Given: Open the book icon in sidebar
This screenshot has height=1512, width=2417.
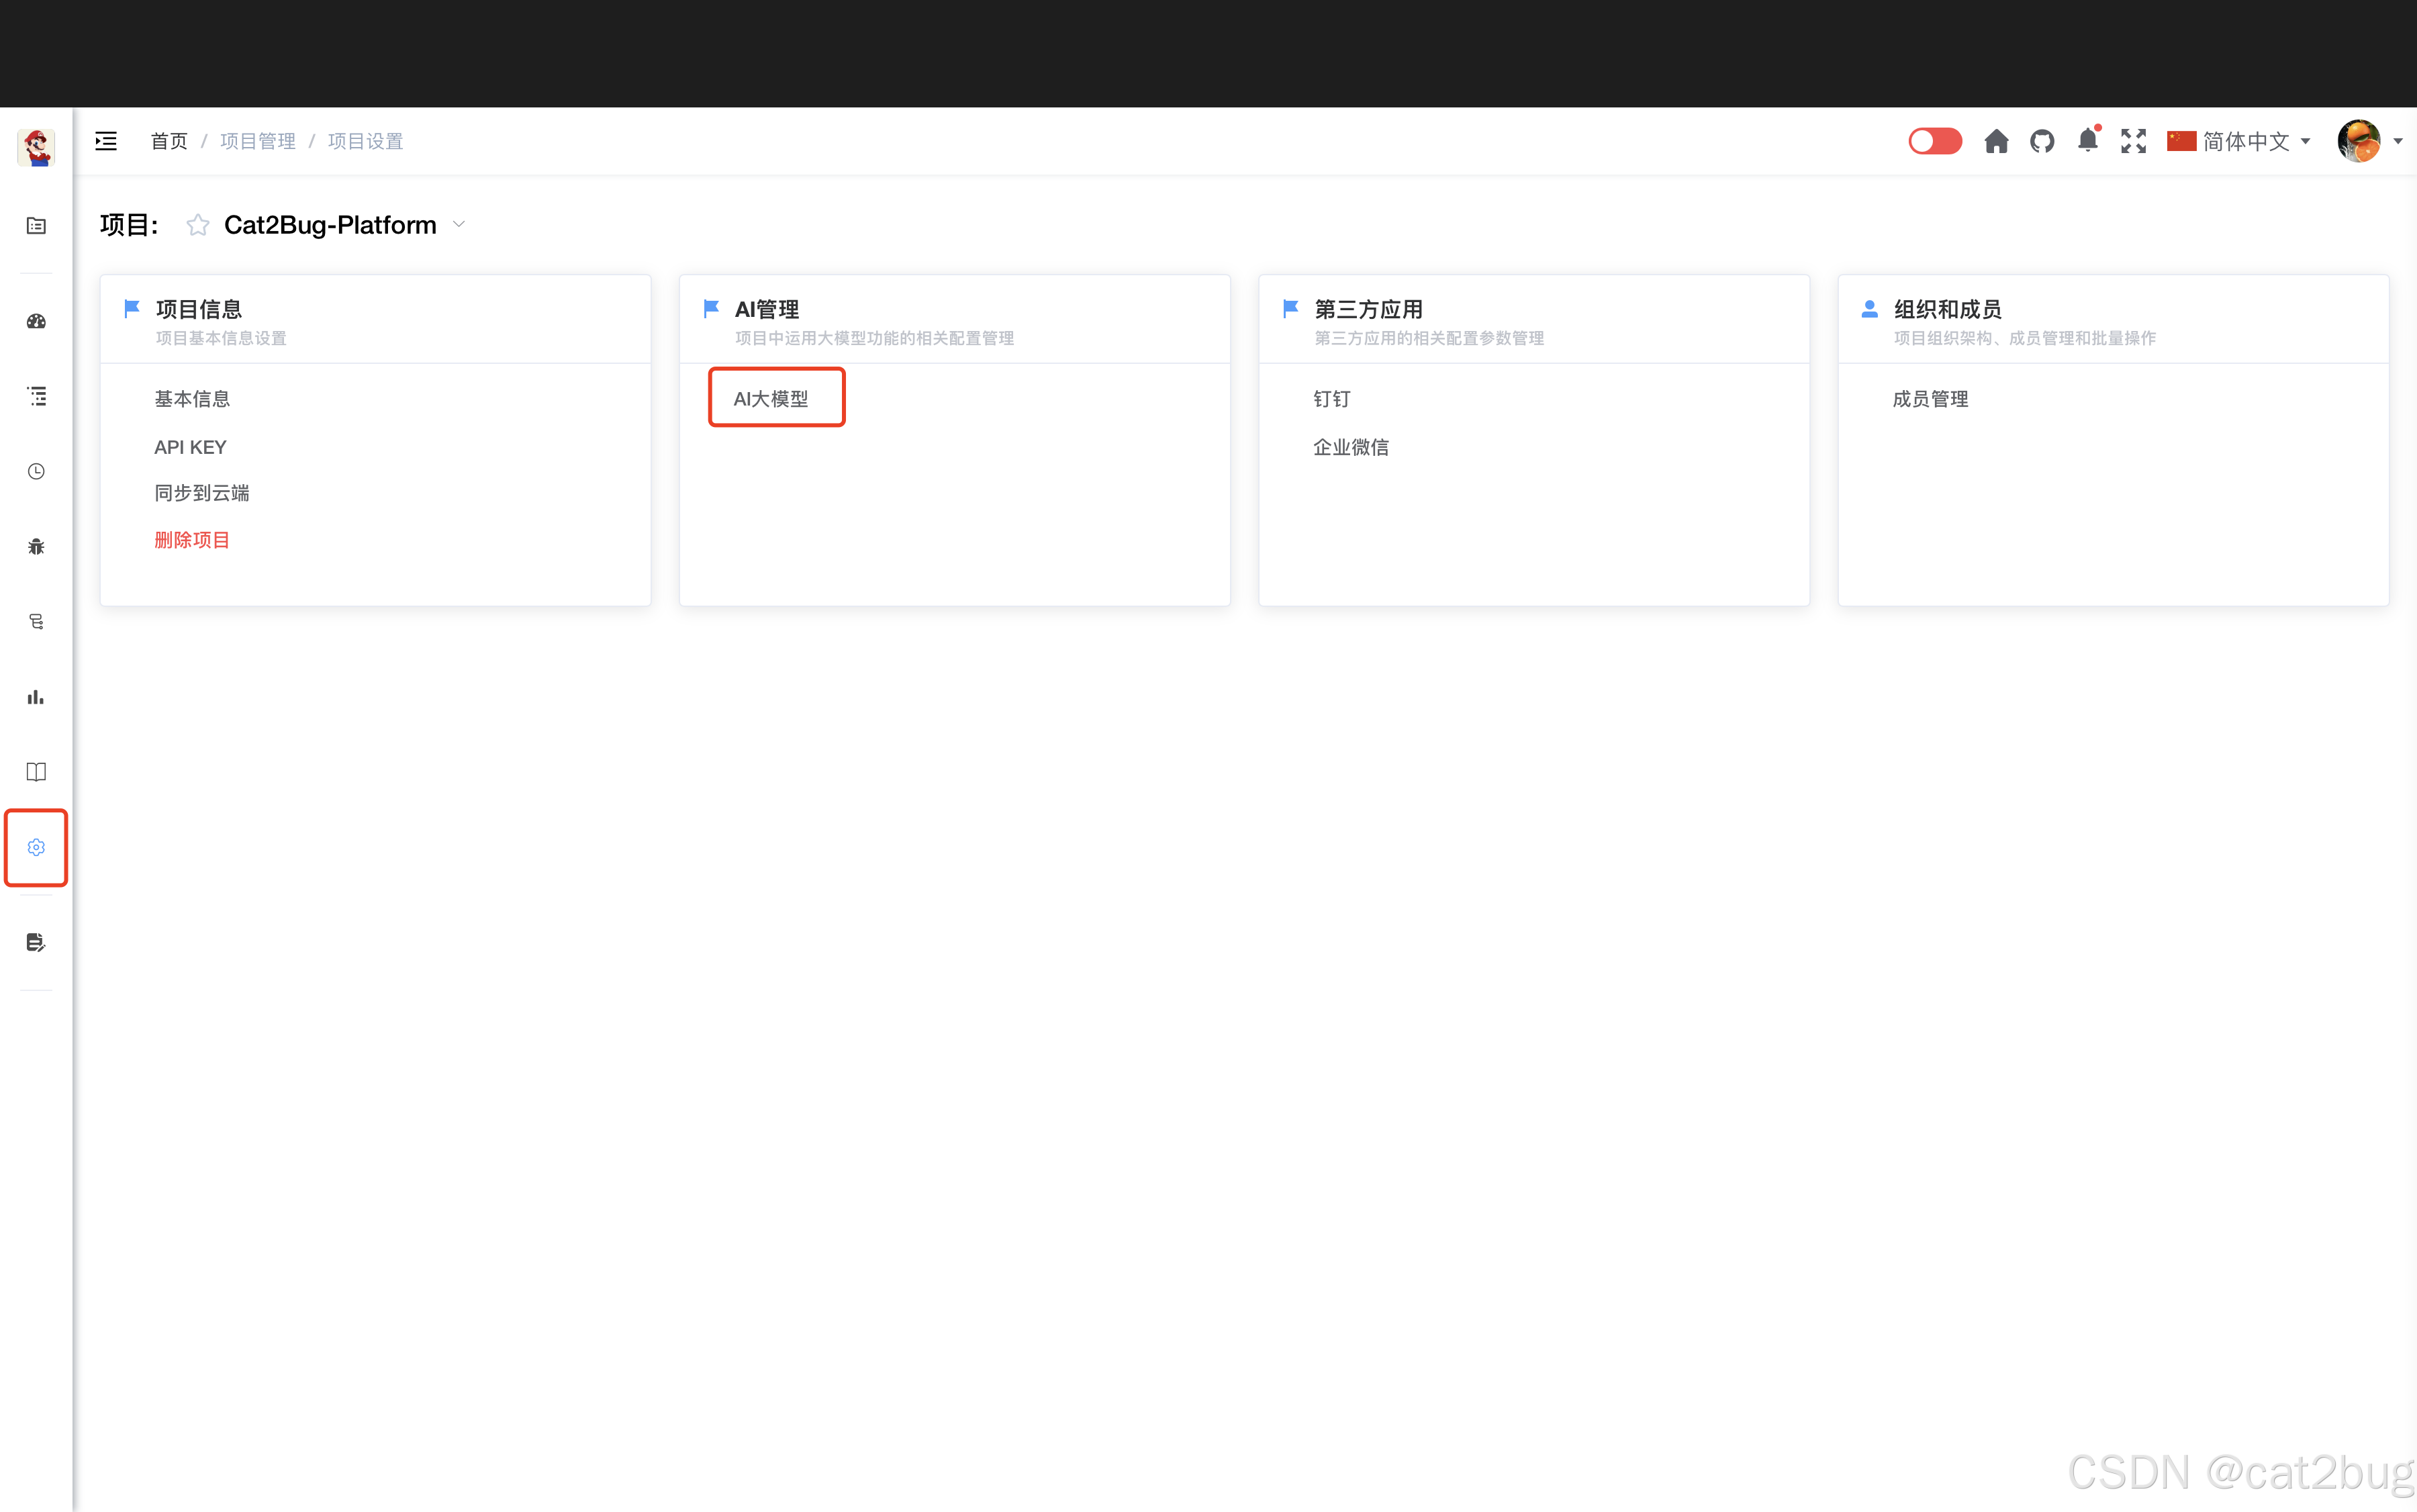Looking at the screenshot, I should tap(36, 771).
